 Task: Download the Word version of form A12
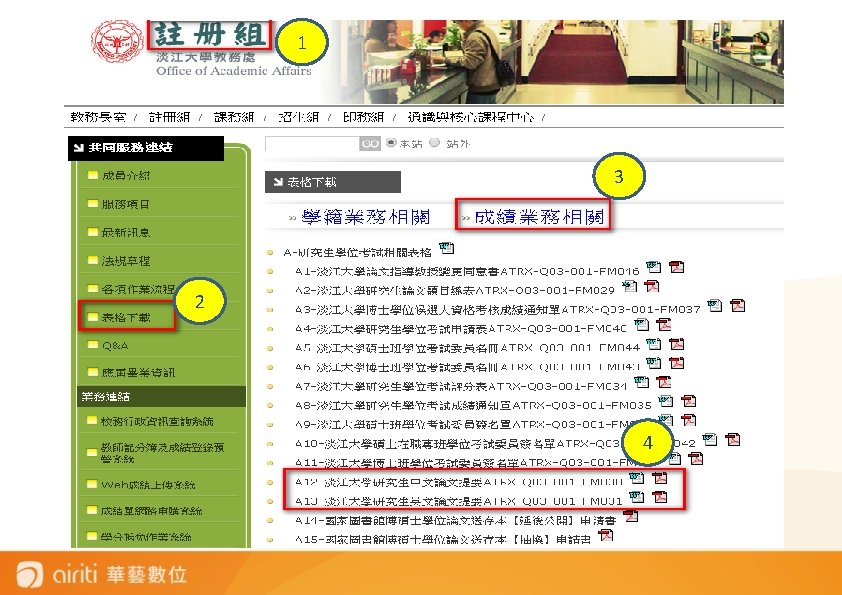pos(637,478)
